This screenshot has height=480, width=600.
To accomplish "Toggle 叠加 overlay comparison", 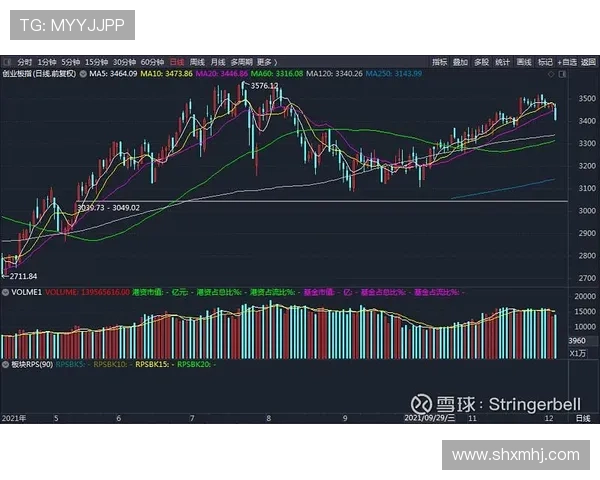I will 460,61.
